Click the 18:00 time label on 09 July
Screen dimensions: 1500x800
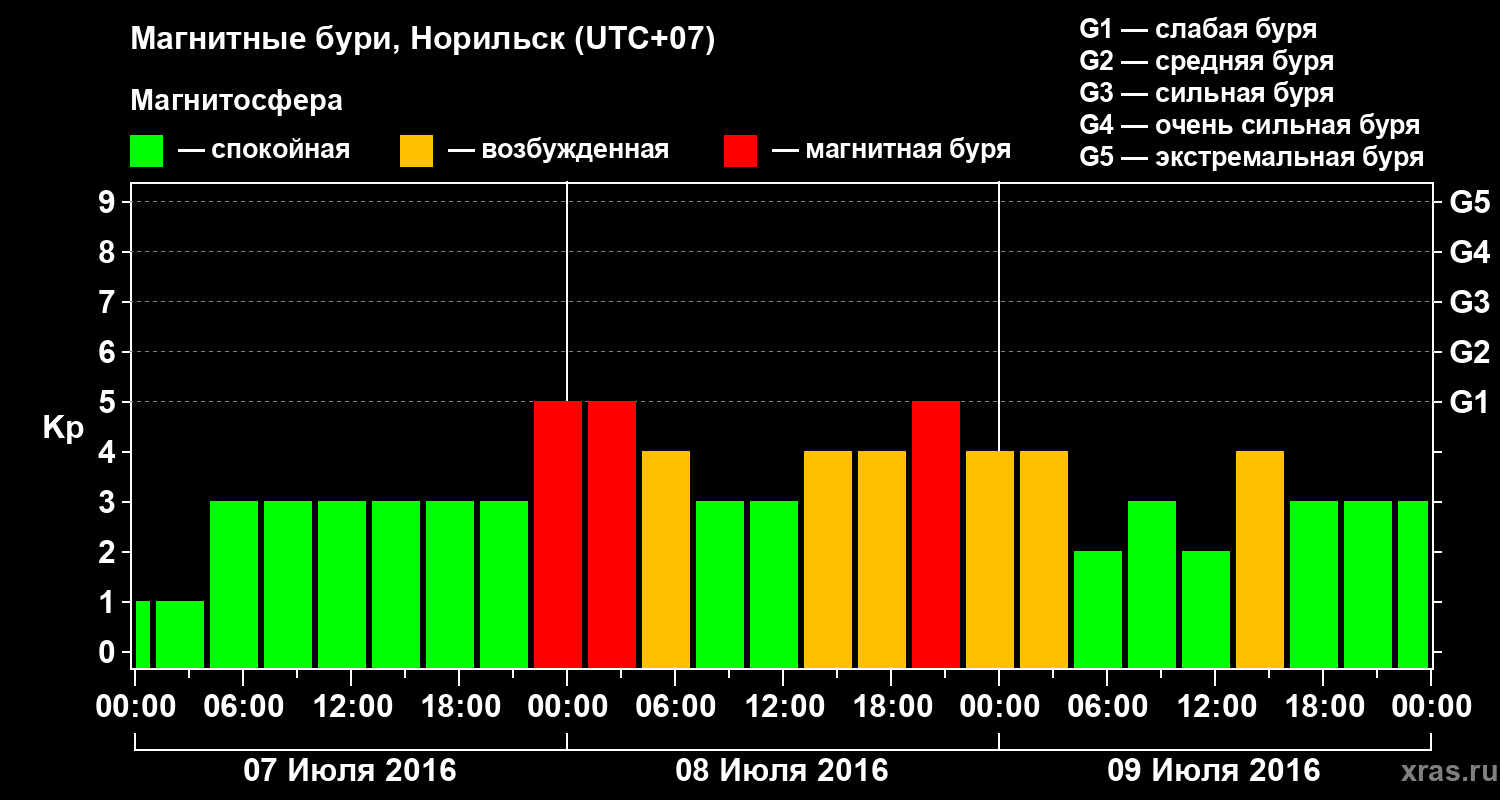[1323, 707]
